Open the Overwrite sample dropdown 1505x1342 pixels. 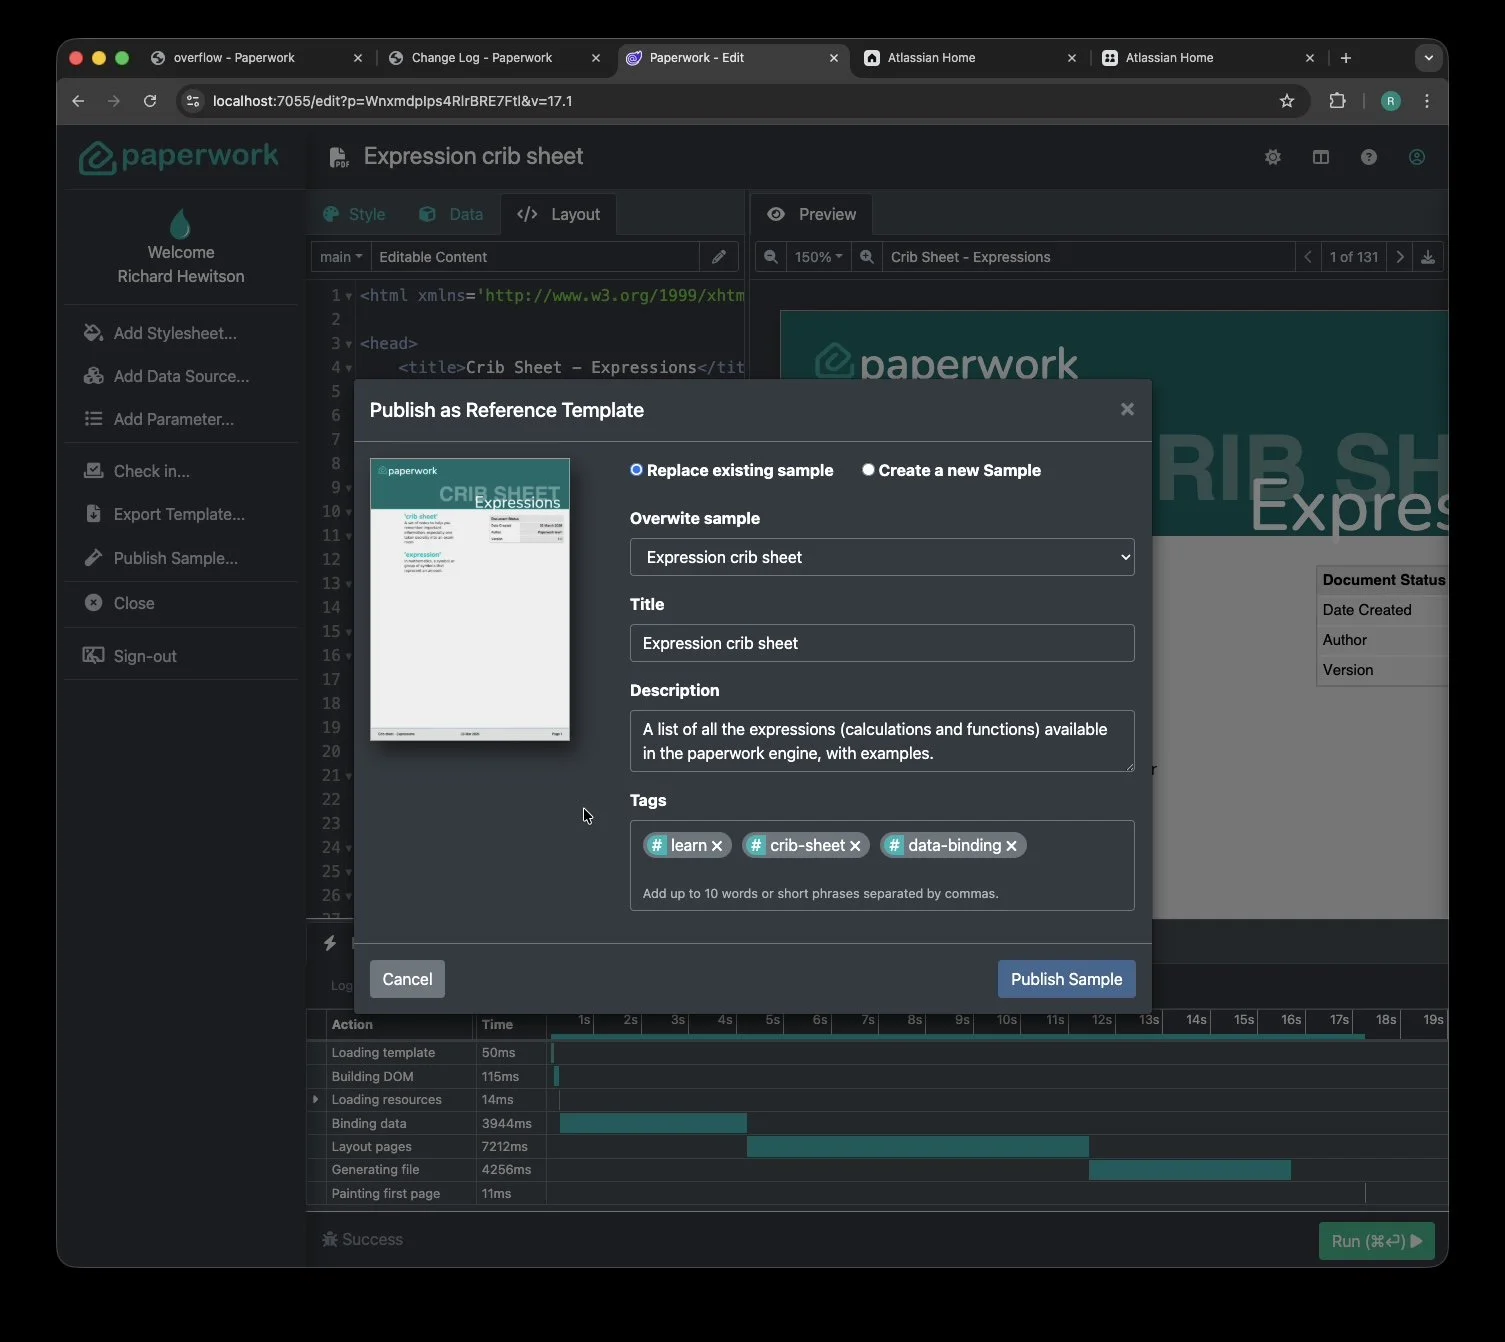click(882, 557)
